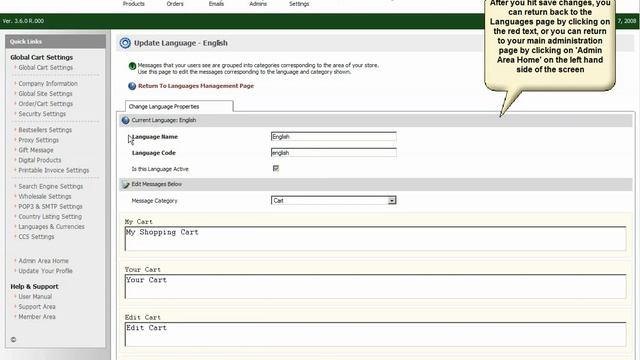The height and width of the screenshot is (360, 640).
Task: Open Update Your Profile link
Action: (45, 271)
